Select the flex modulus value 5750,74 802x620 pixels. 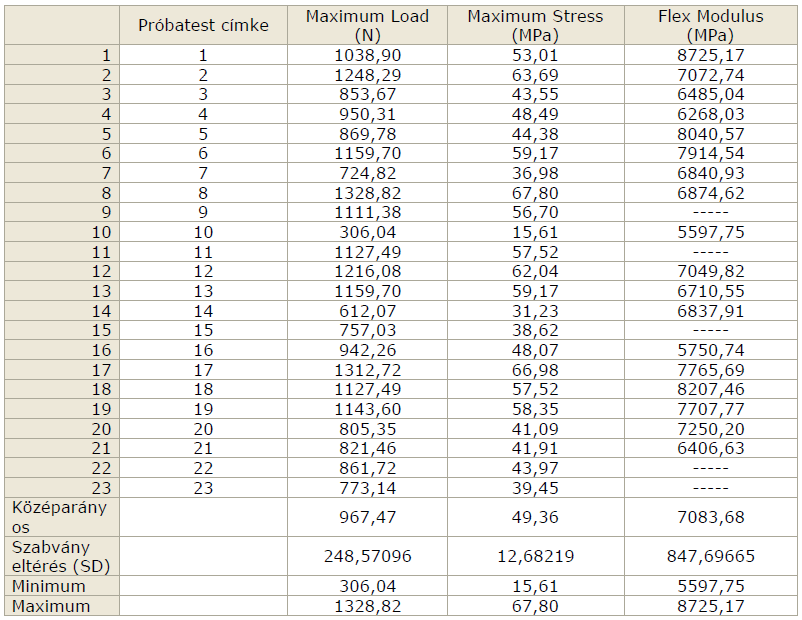click(710, 350)
